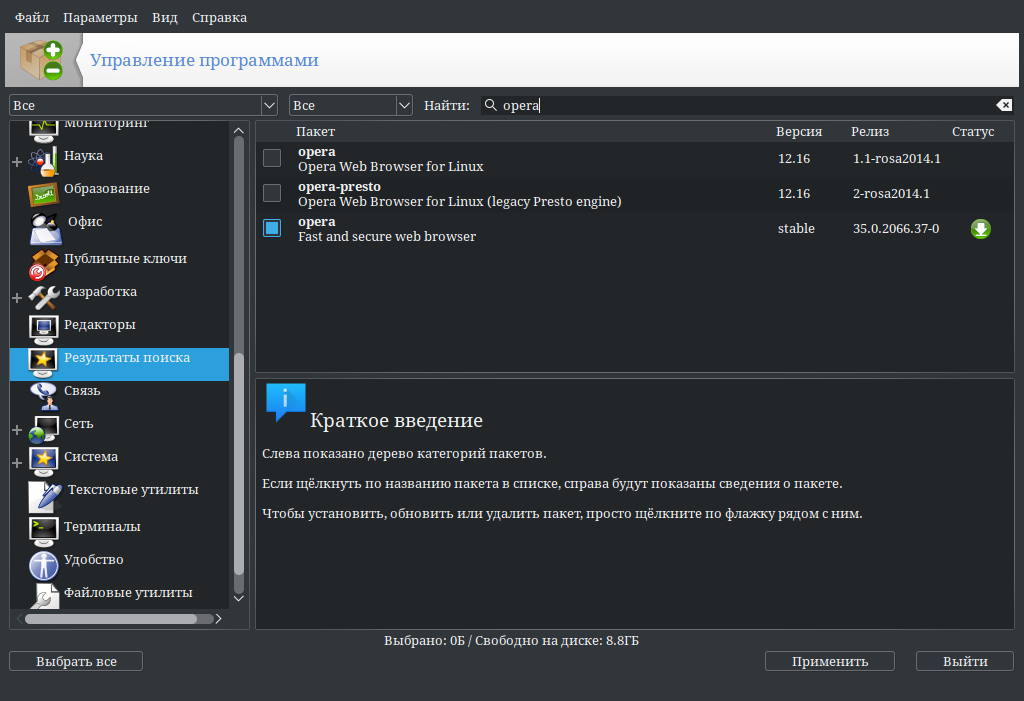Select the Файловые утилиты category
1024x701 pixels.
(x=128, y=593)
